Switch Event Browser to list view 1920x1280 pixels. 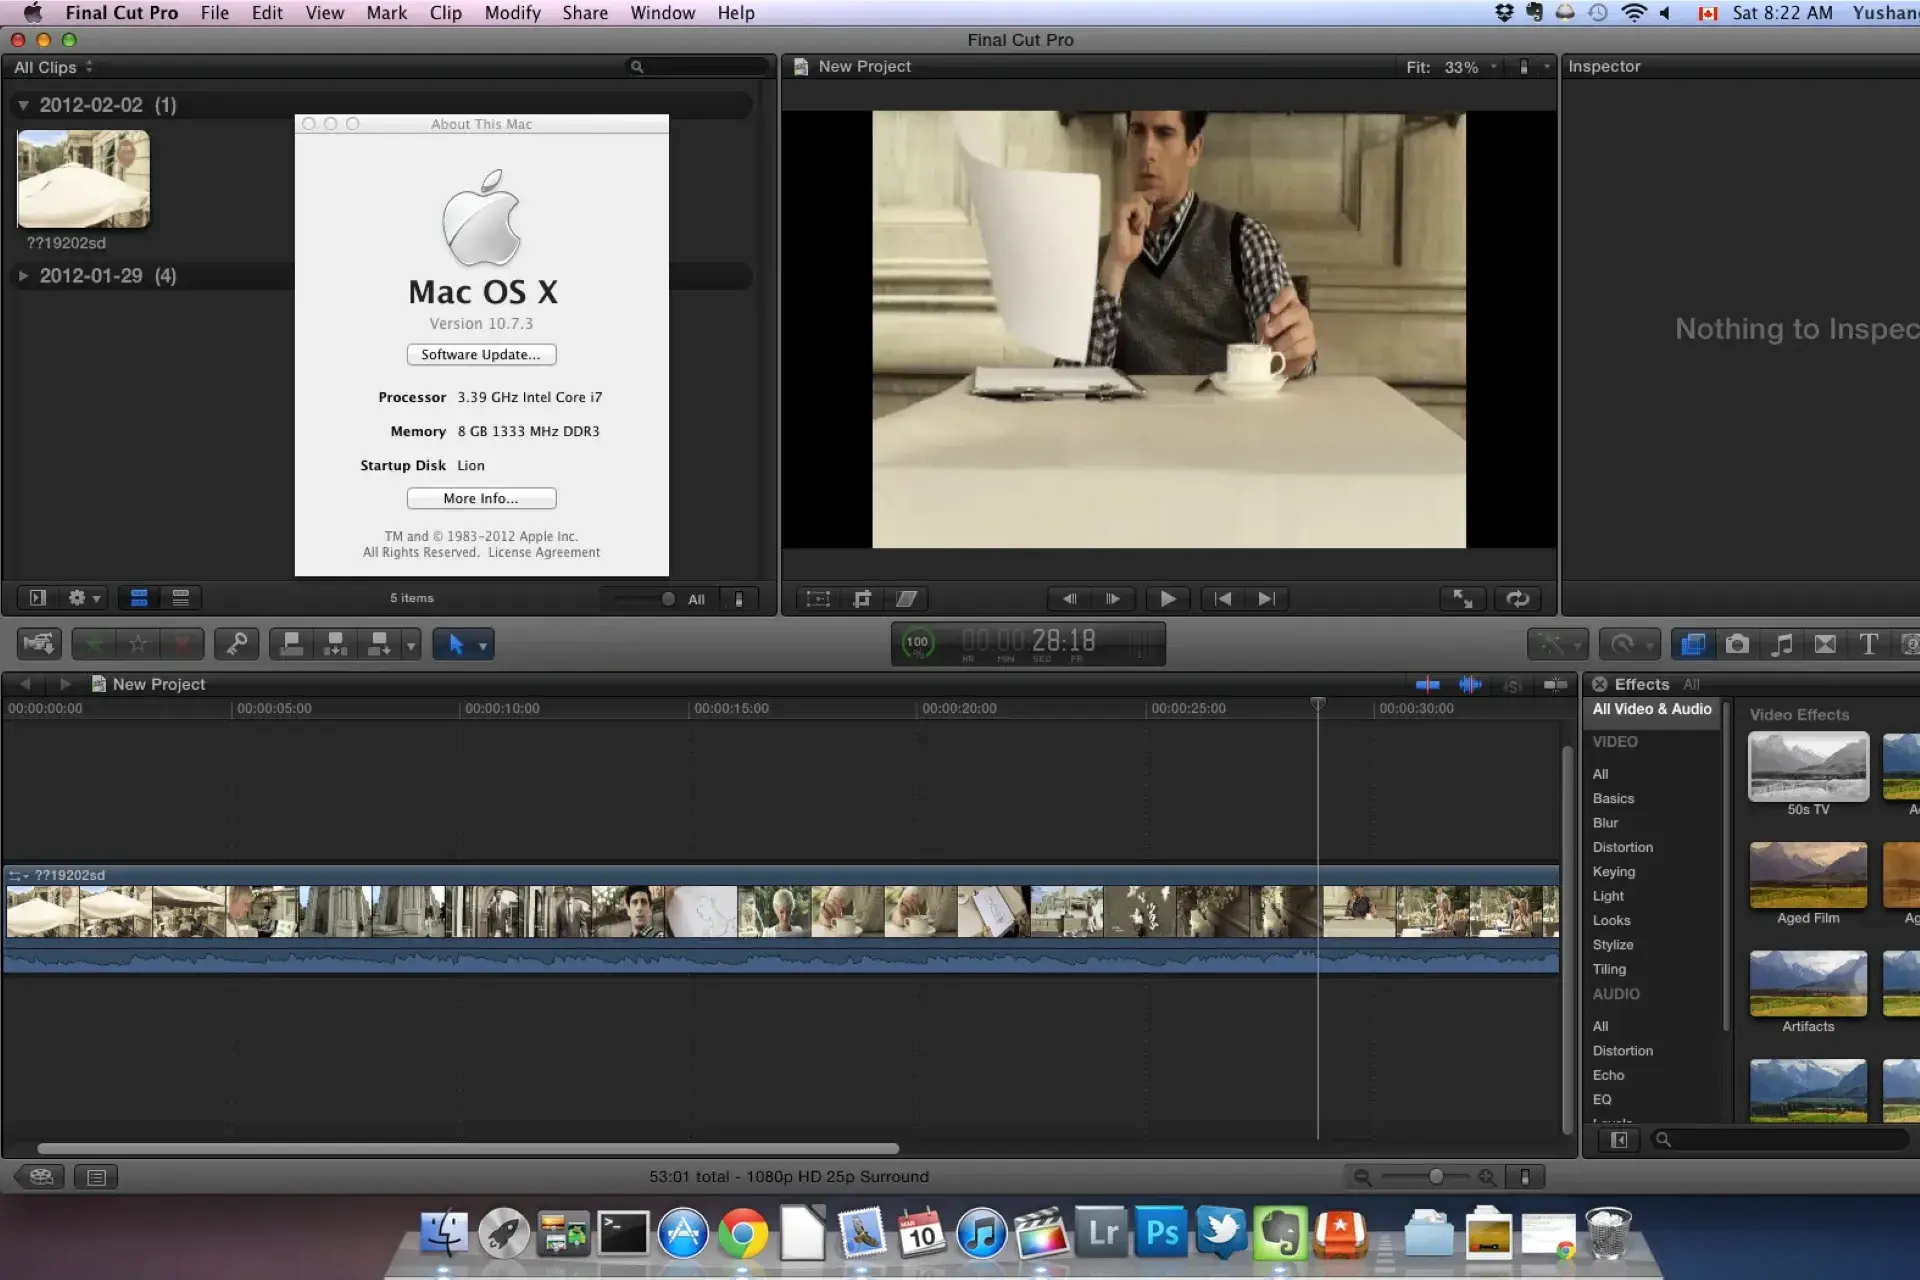point(181,598)
